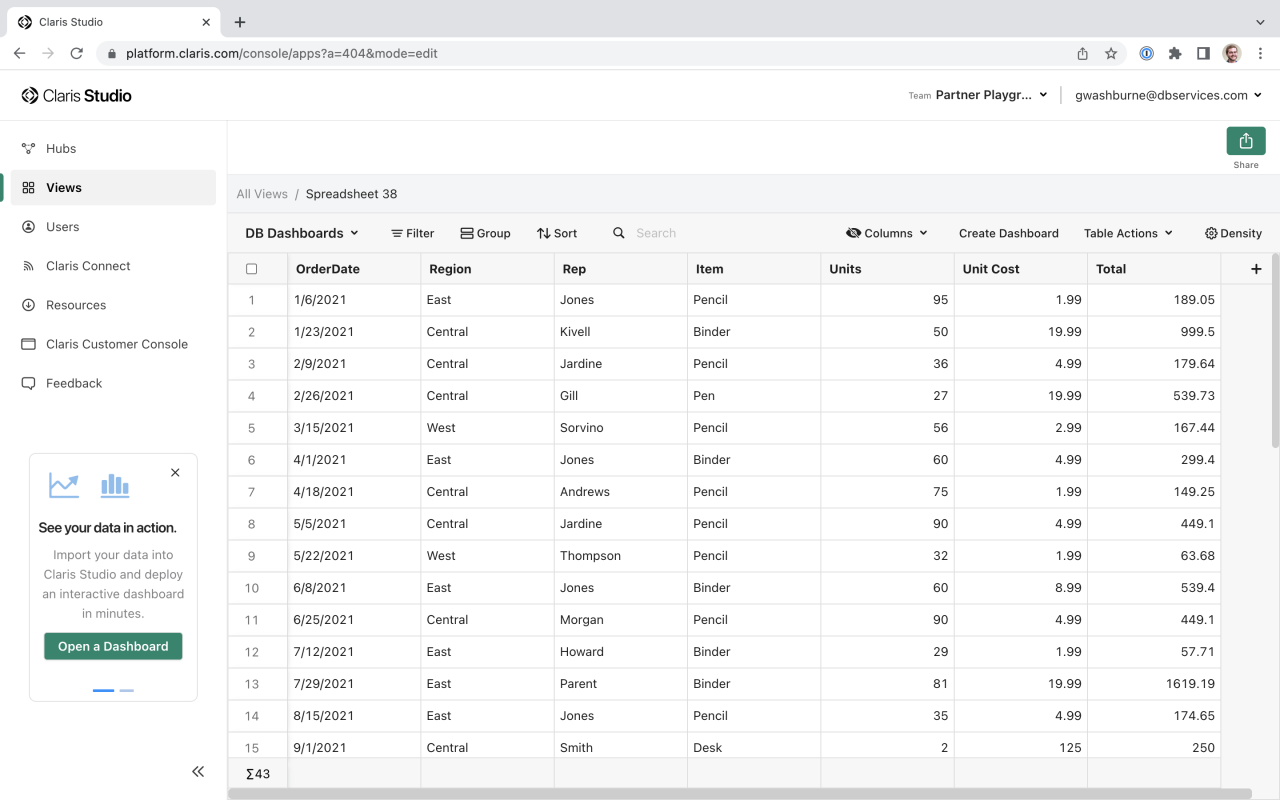Image resolution: width=1280 pixels, height=800 pixels.
Task: Toggle the browser side panel icon
Action: click(1203, 54)
